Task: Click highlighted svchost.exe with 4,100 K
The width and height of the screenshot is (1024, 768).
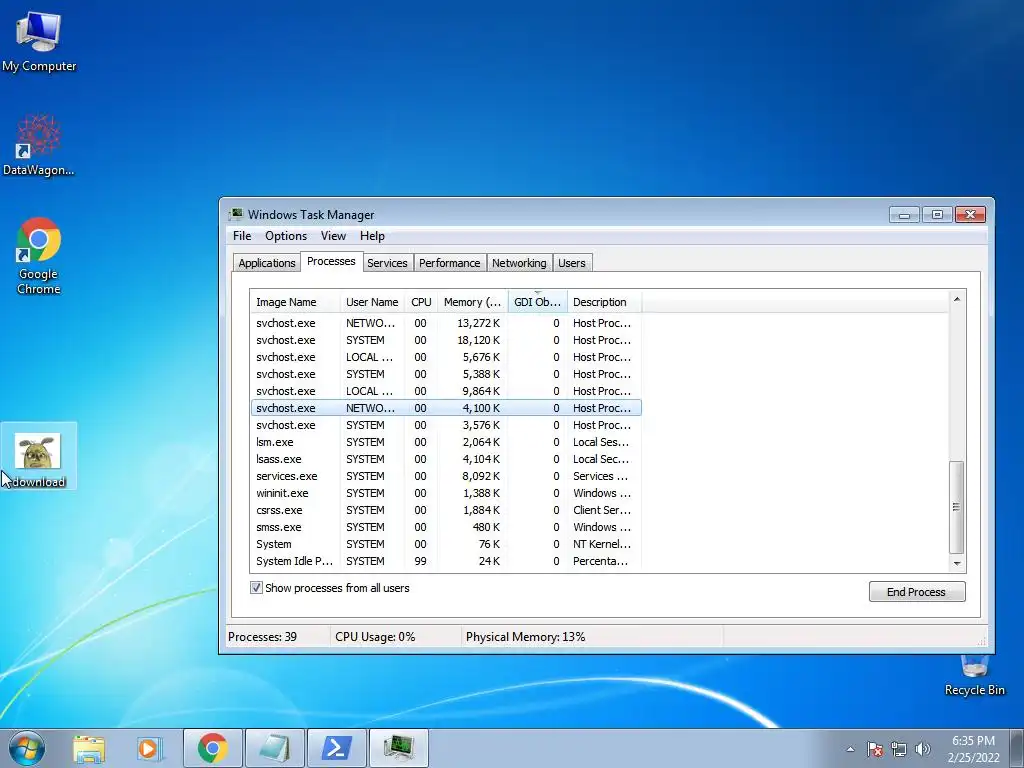Action: point(446,408)
